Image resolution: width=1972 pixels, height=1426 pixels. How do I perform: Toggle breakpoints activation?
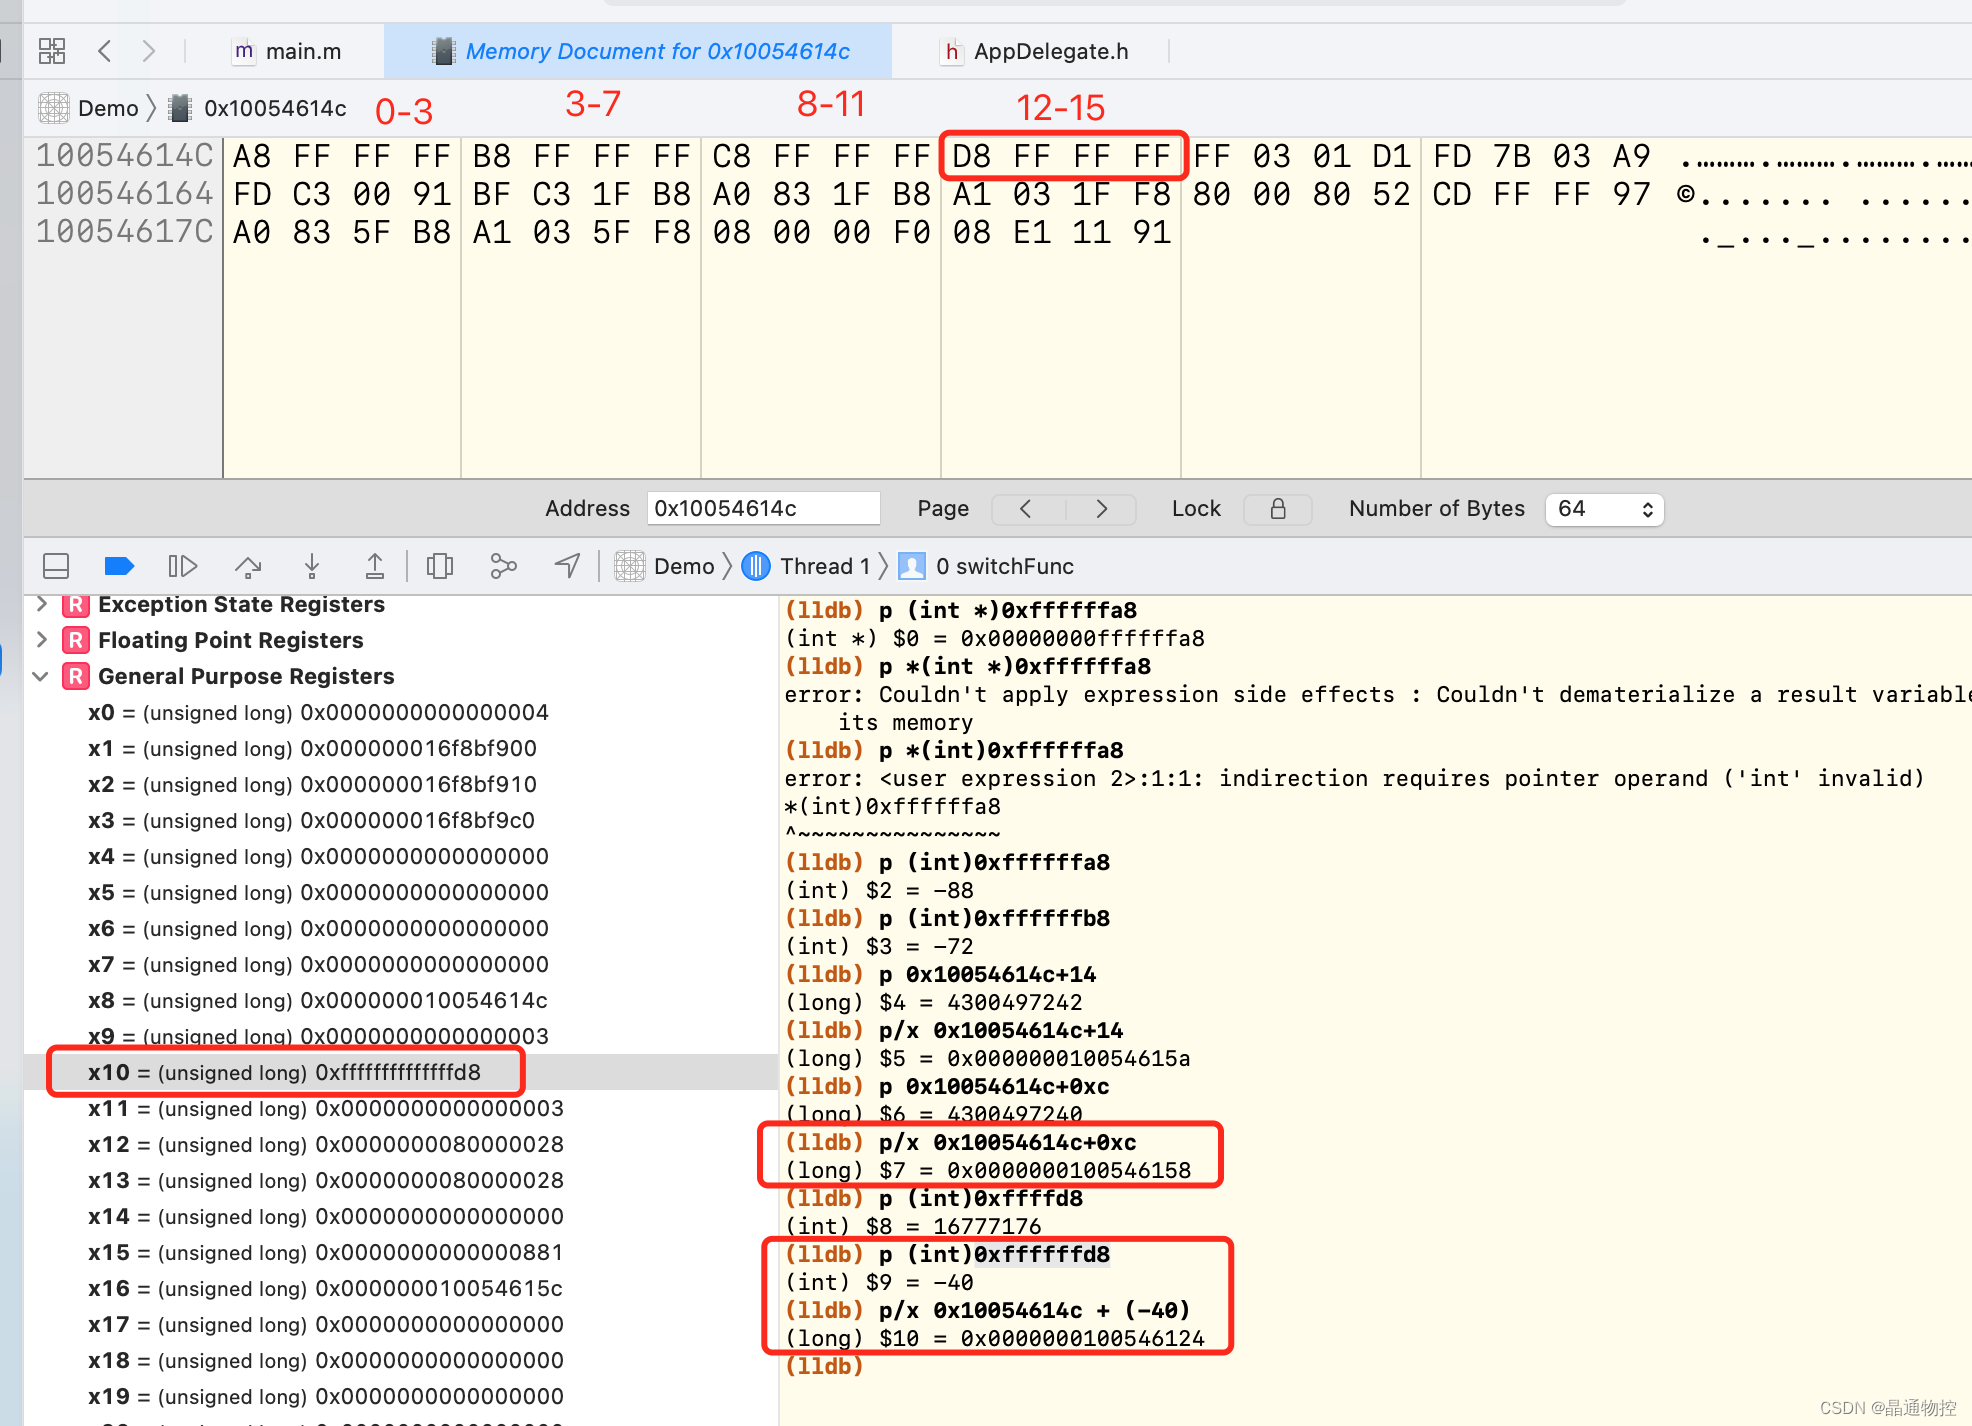coord(119,567)
